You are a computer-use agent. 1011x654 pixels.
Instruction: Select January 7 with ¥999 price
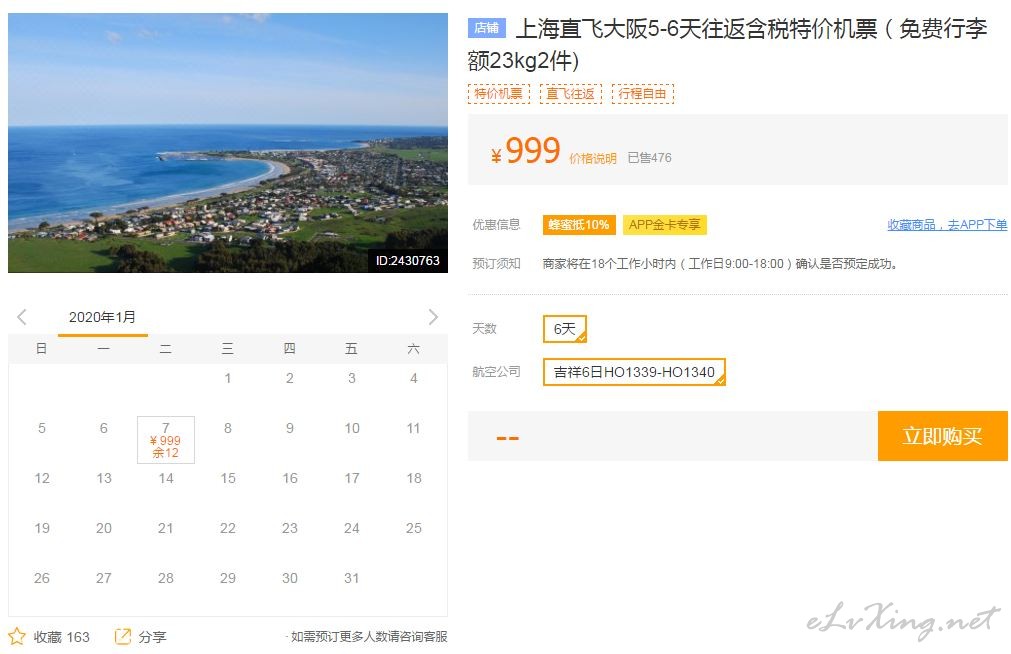coord(166,440)
